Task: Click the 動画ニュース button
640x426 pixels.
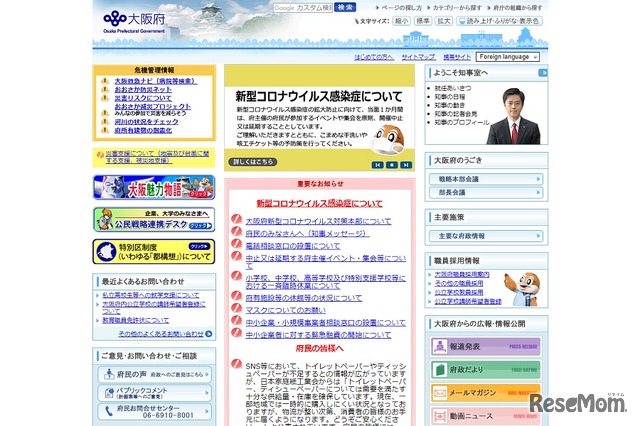Action: pyautogui.click(x=486, y=416)
